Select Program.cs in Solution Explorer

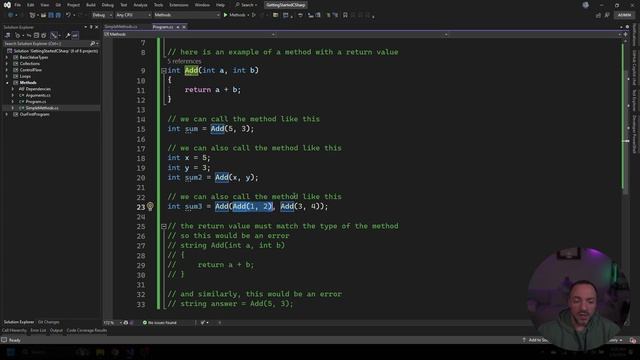[36, 102]
